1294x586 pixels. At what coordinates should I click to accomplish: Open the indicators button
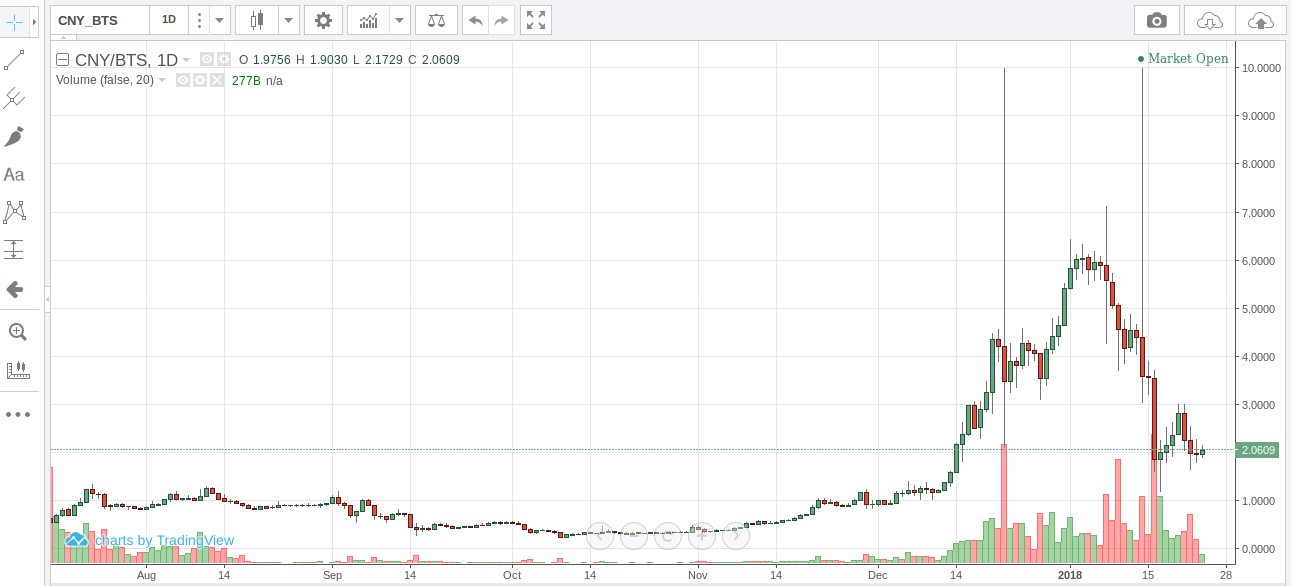pos(369,20)
